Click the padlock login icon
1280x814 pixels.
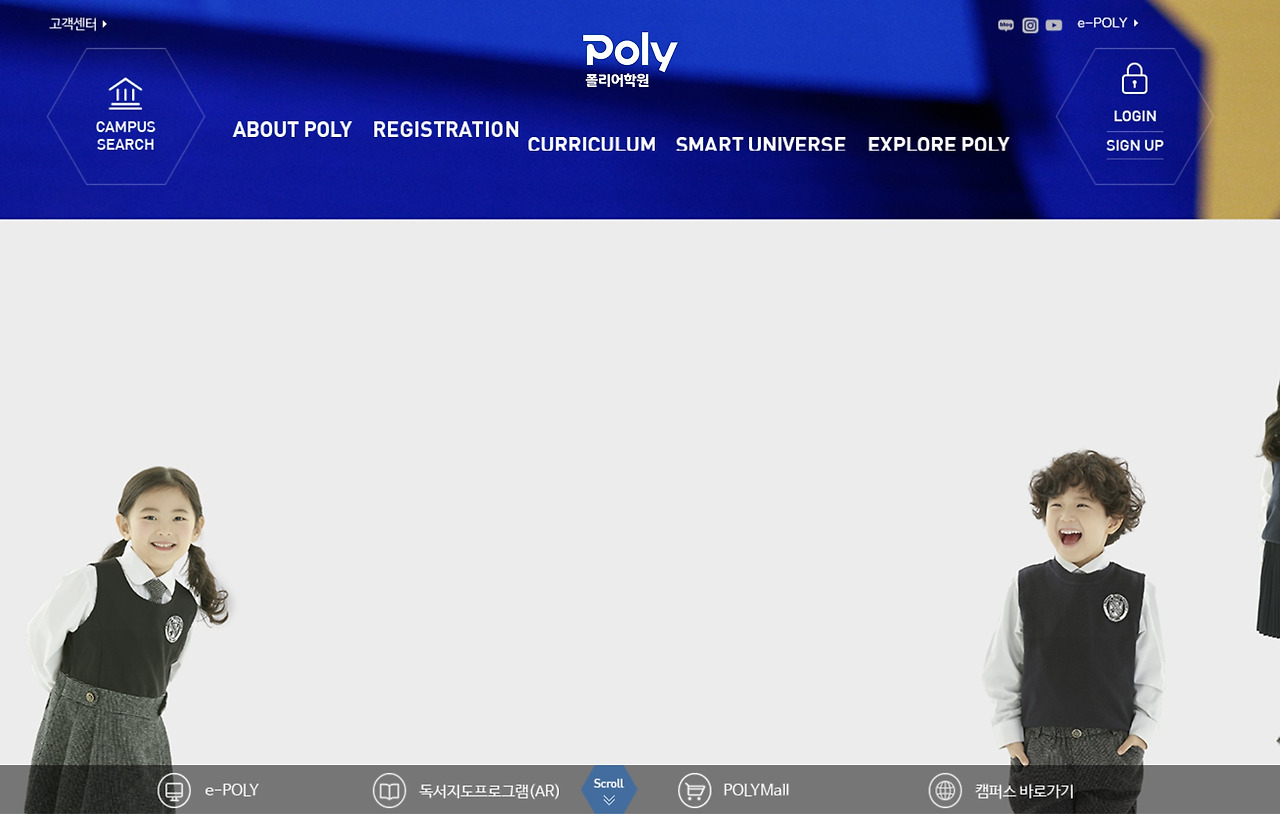click(1134, 78)
